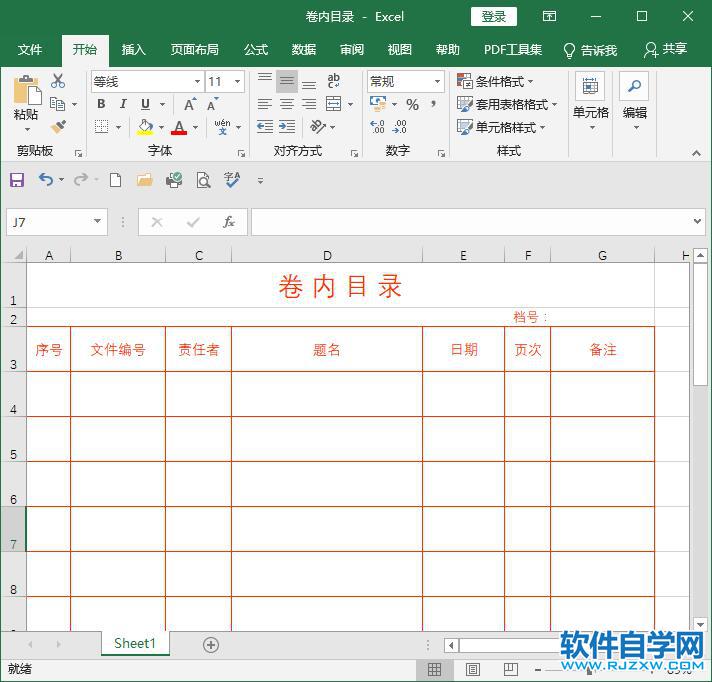Switch to the 审阅 tab
Image resolution: width=712 pixels, height=682 pixels.
(352, 49)
